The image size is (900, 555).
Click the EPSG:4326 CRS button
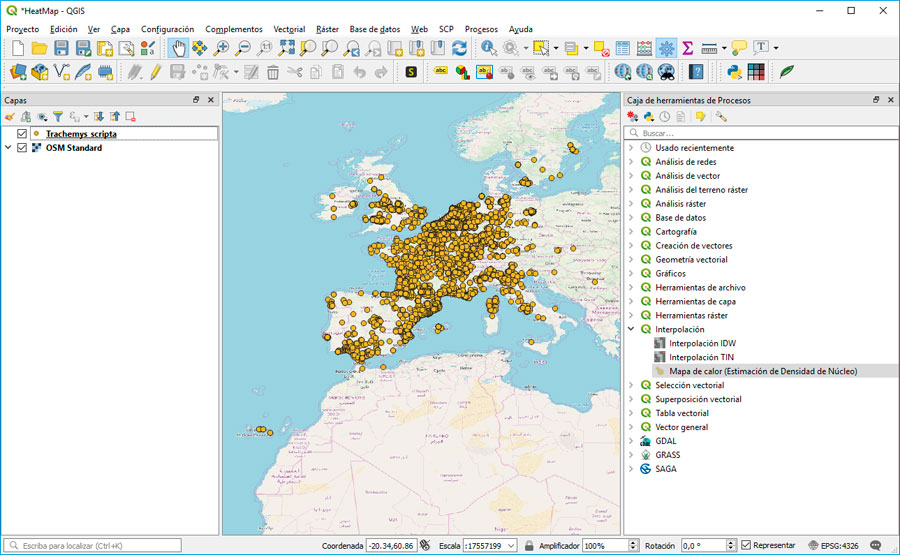(833, 545)
